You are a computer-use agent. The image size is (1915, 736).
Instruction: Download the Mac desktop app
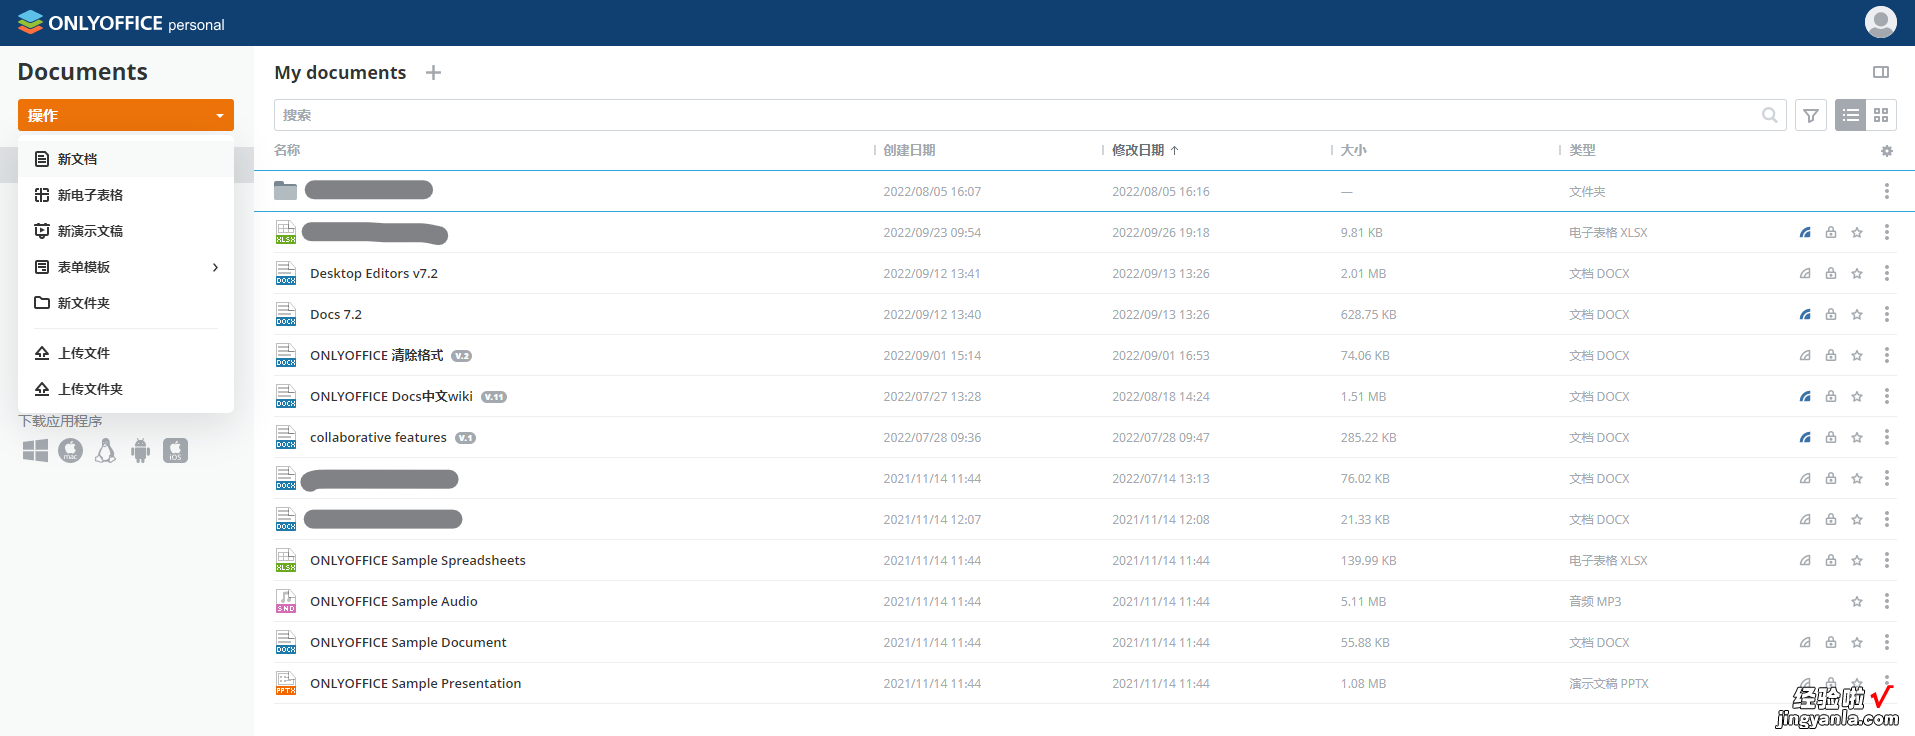(70, 451)
